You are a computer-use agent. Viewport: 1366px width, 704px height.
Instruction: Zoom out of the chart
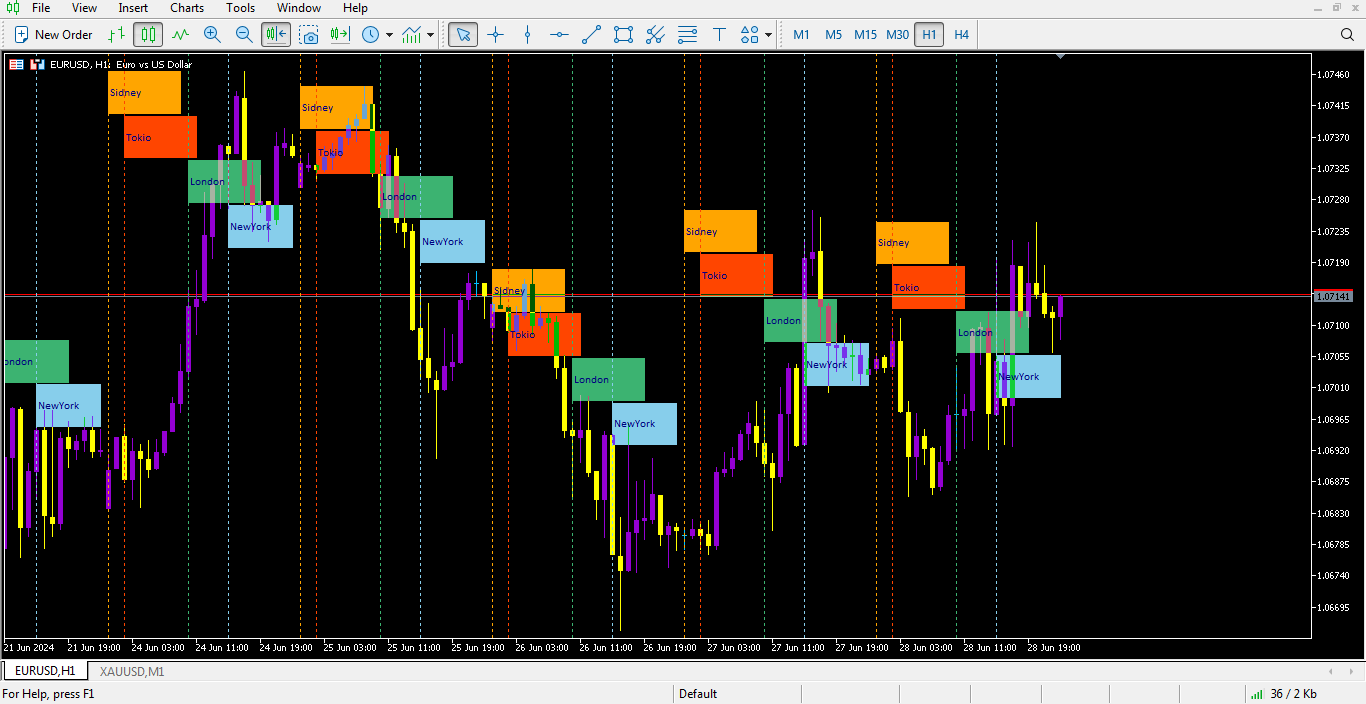[x=244, y=35]
